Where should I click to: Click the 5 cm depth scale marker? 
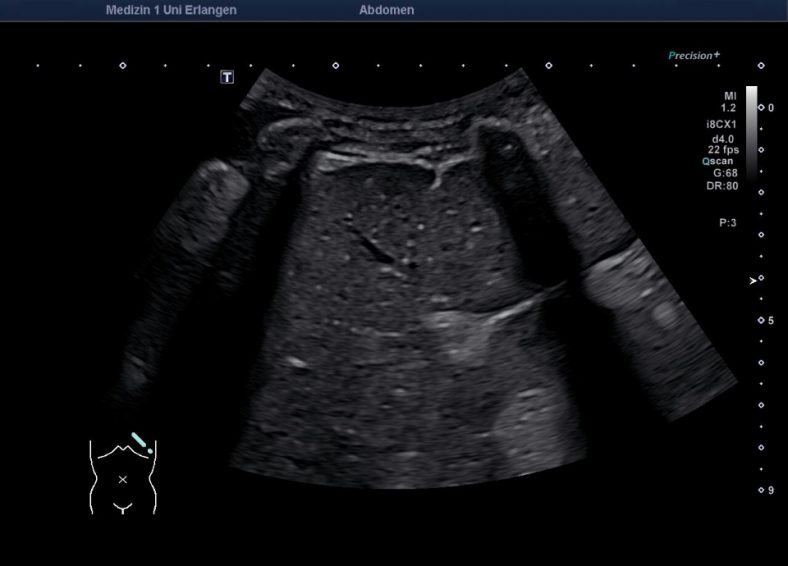click(x=762, y=320)
